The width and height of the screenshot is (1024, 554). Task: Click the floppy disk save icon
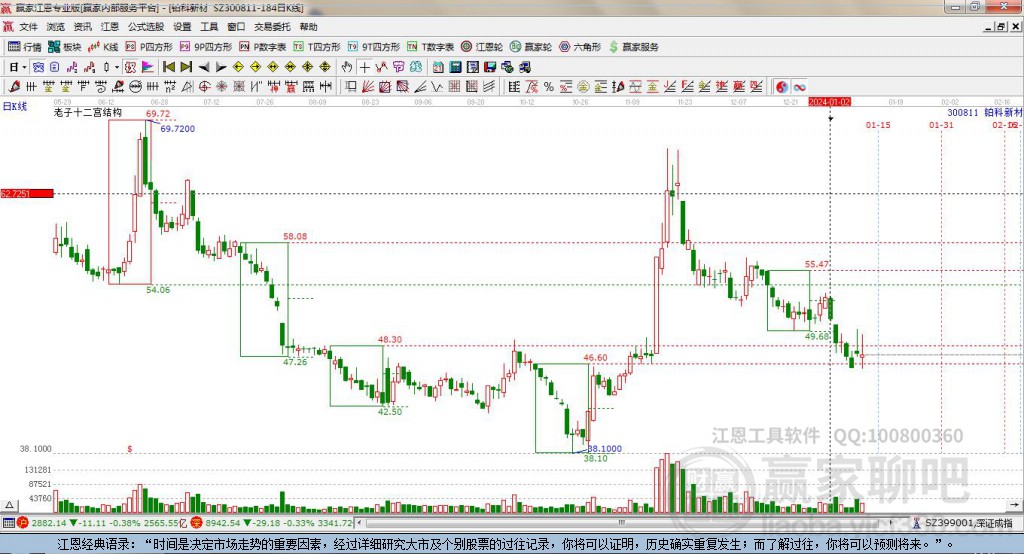pyautogui.click(x=490, y=67)
